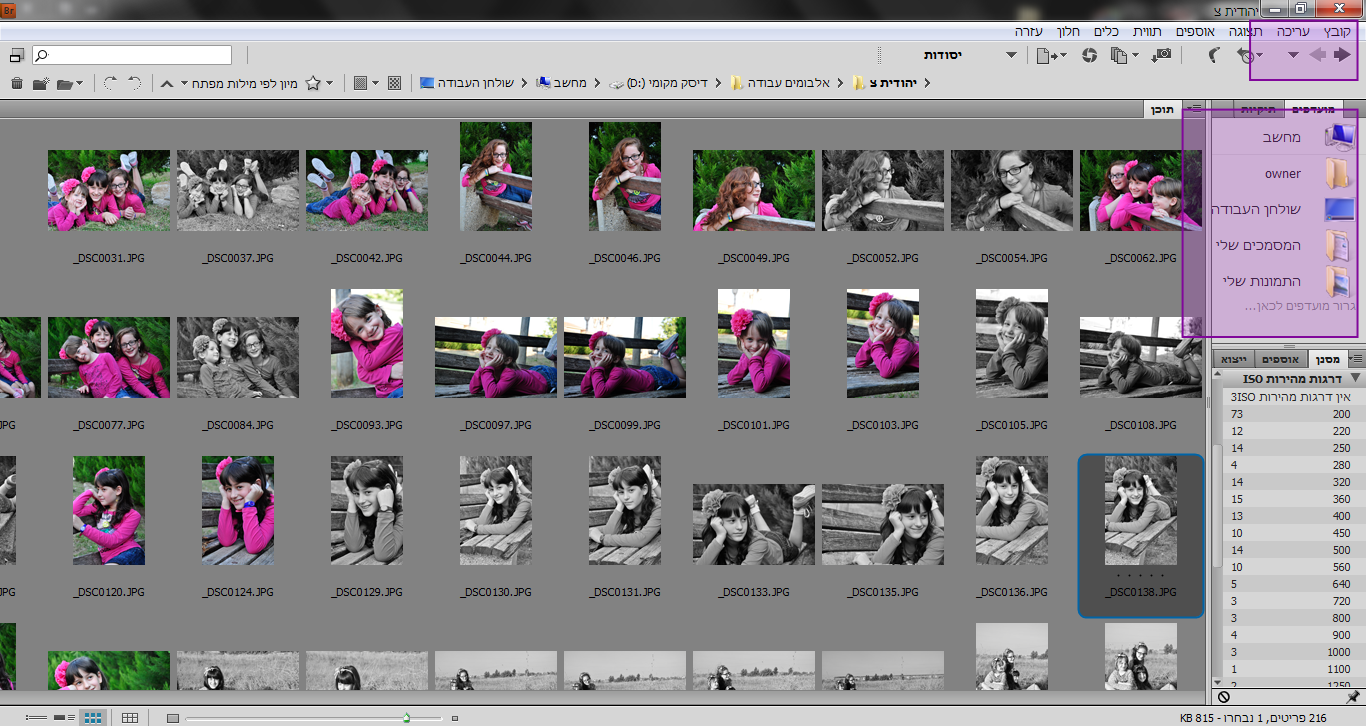Collapse the דרגות מהירות ISO filter section
Screen dimensions: 1366x726
point(1355,379)
